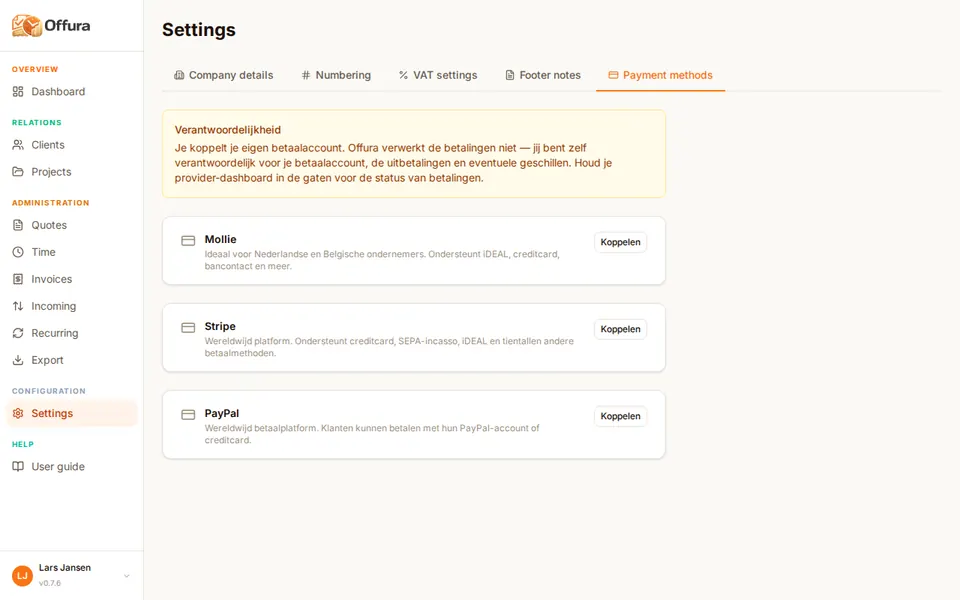This screenshot has width=960, height=600.
Task: Click the Numbering hash icon
Action: tap(306, 75)
